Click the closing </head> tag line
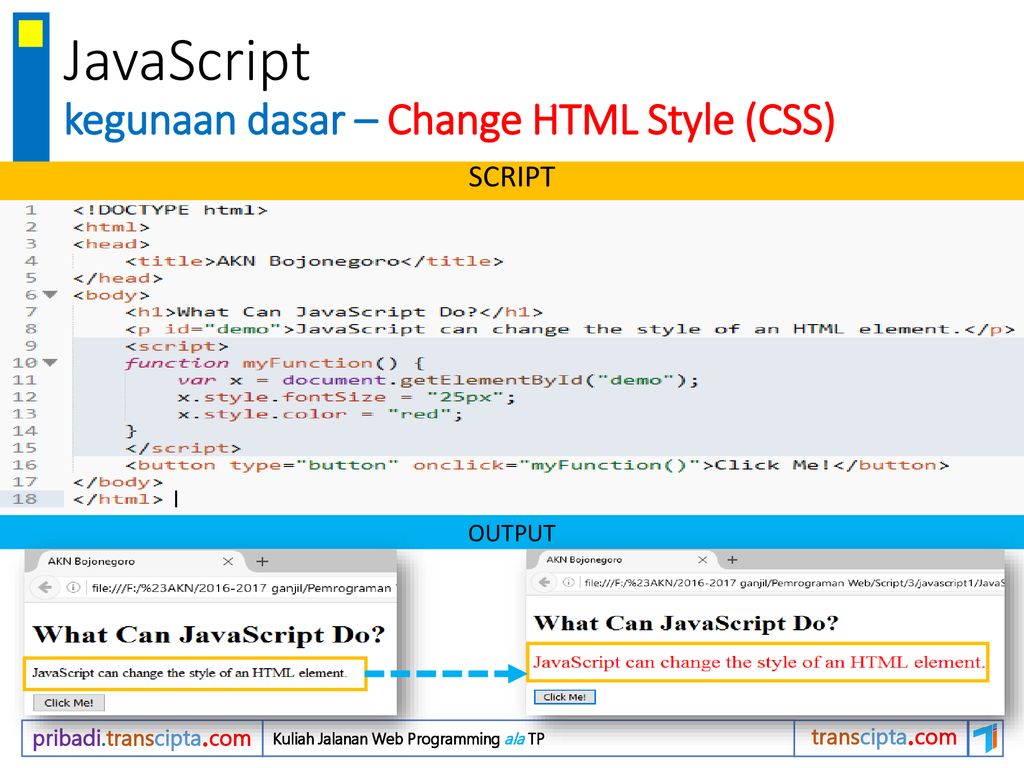The image size is (1024, 768). tap(118, 278)
